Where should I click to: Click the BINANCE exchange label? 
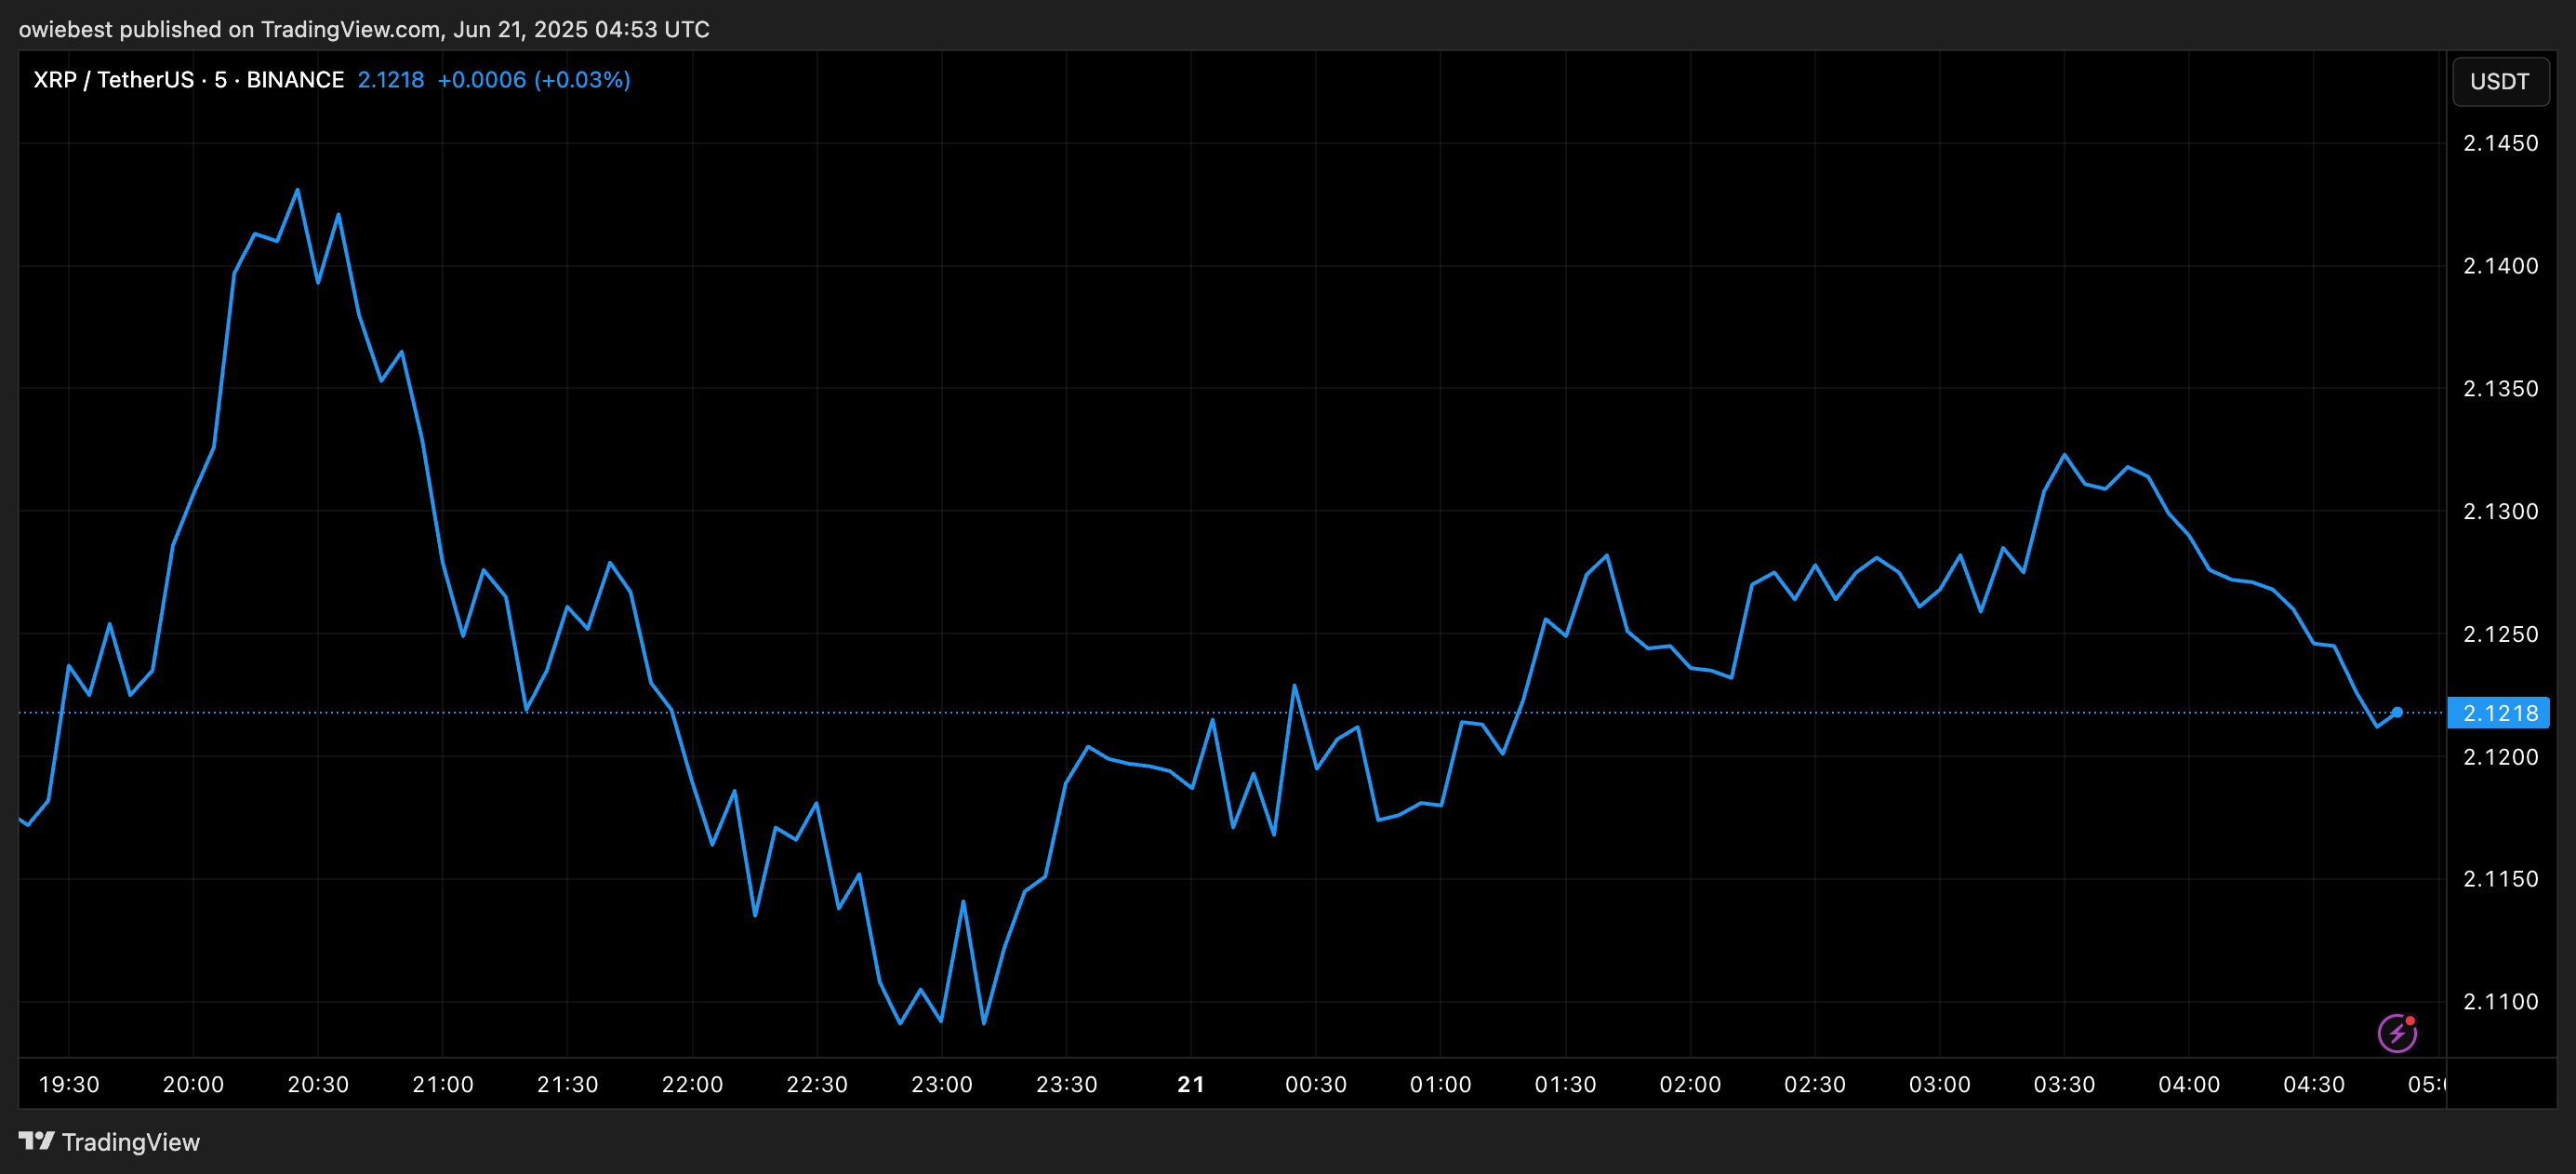click(x=295, y=80)
